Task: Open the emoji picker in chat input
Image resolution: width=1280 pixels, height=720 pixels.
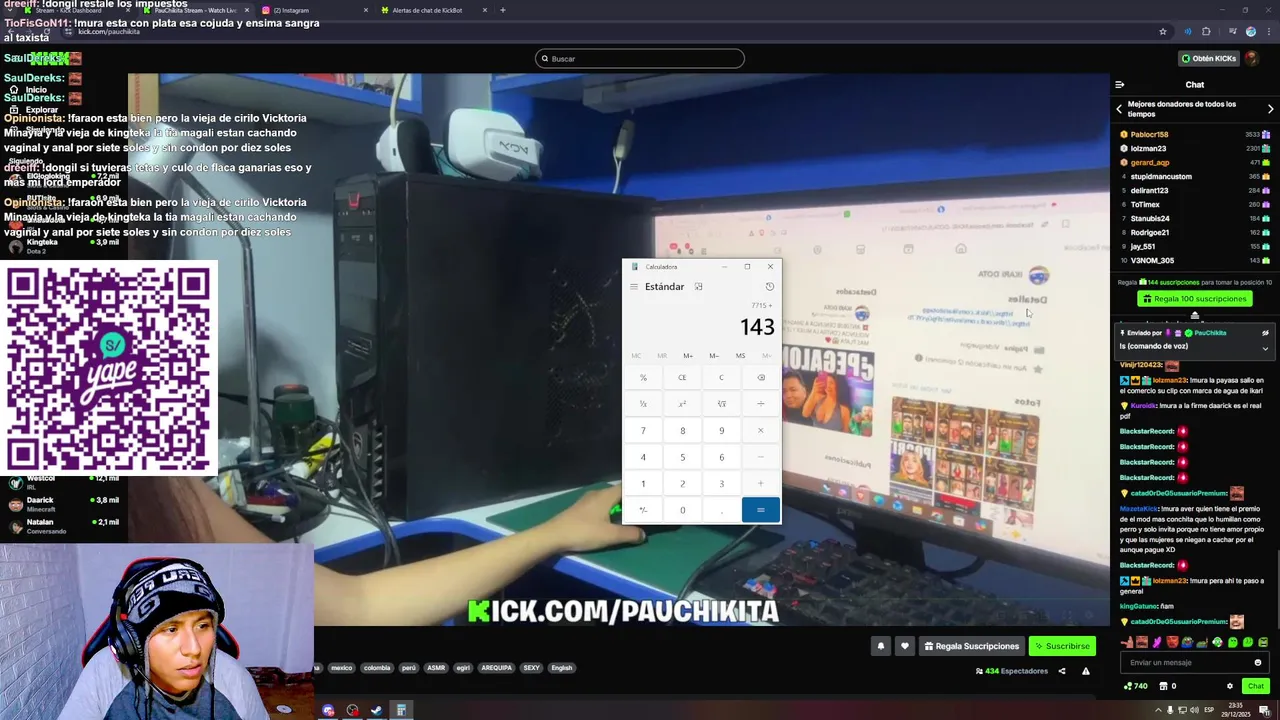Action: coord(1258,662)
